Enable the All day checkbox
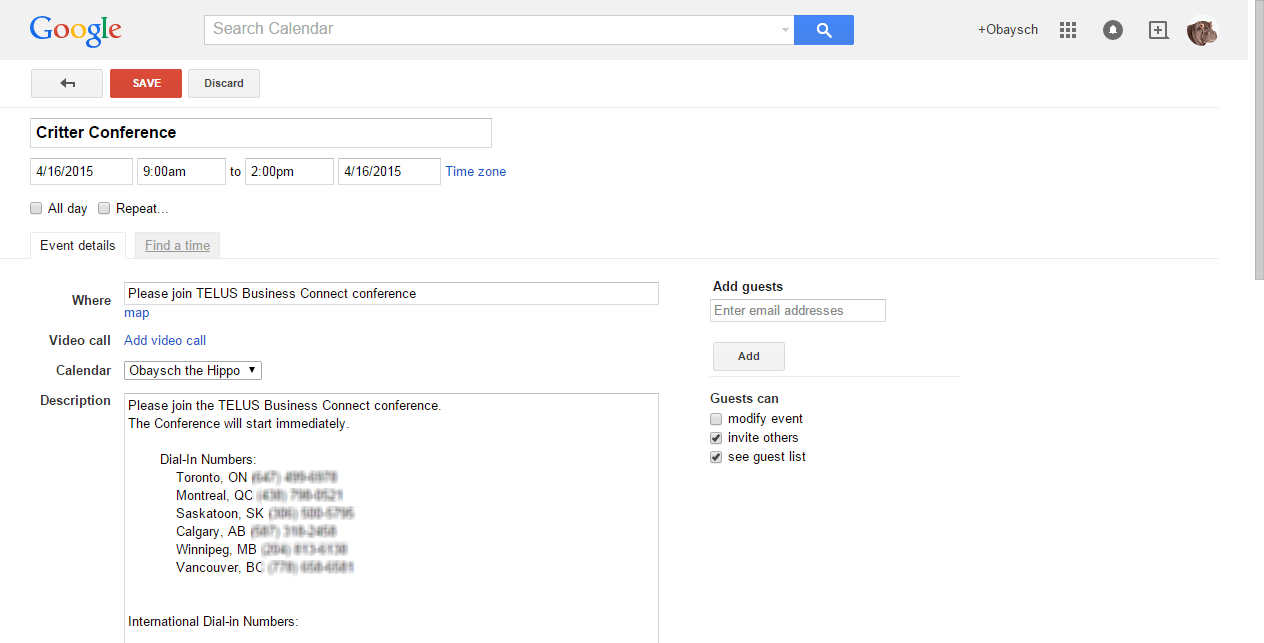This screenshot has width=1264, height=643. coord(36,208)
